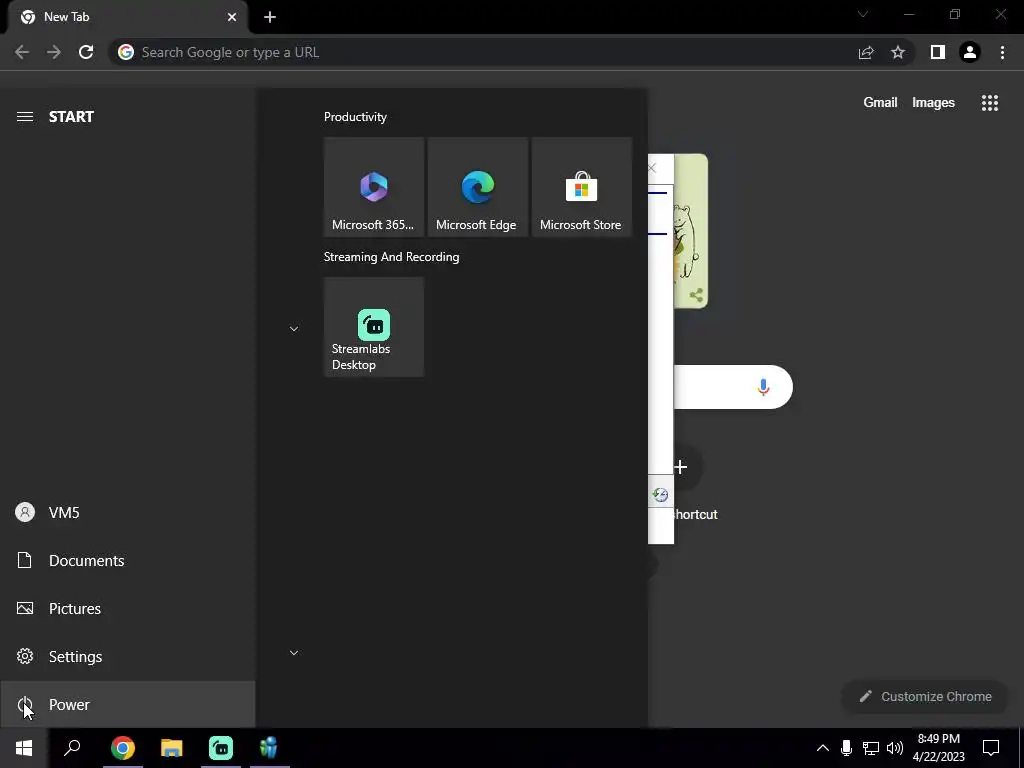The height and width of the screenshot is (768, 1024).
Task: Start voice search with the microphone
Action: (x=763, y=387)
